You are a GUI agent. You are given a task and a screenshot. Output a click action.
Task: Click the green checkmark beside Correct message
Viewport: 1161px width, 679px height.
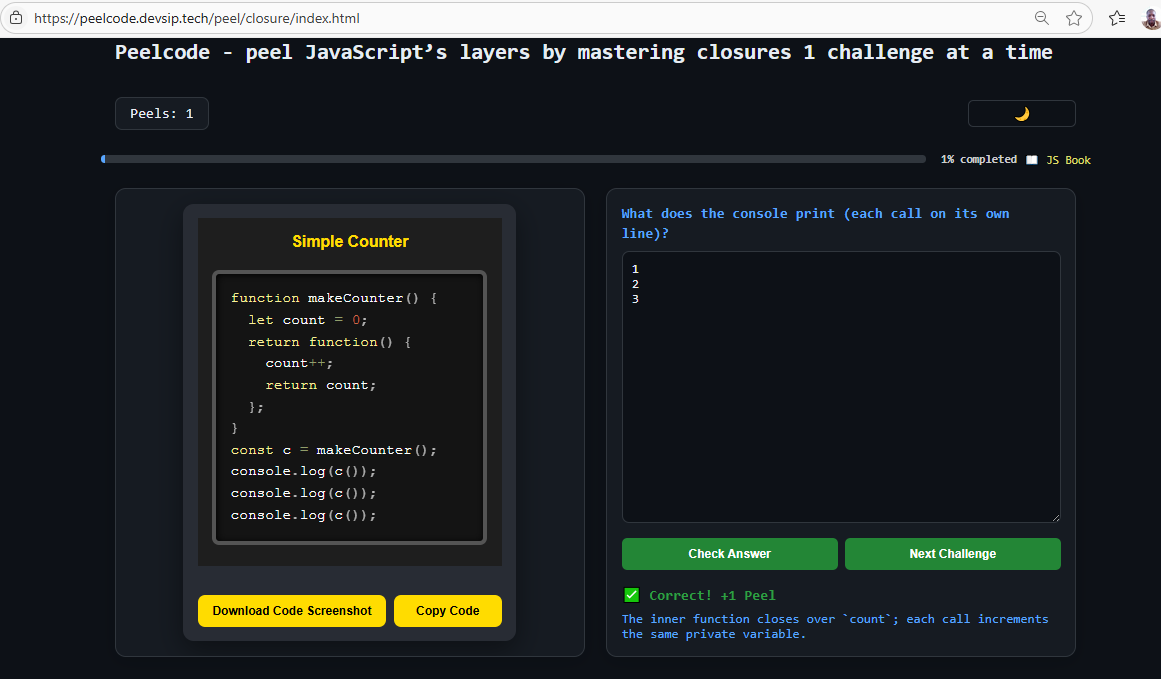click(x=631, y=594)
